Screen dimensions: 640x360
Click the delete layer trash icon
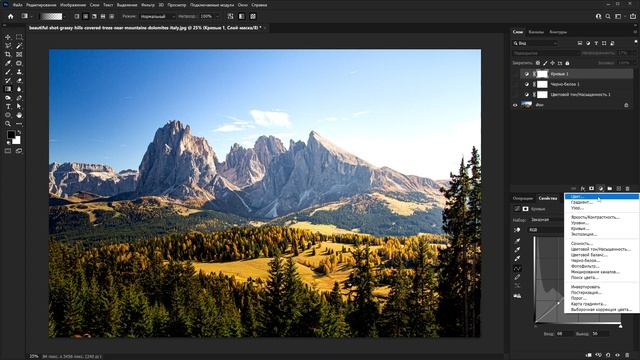tap(627, 189)
